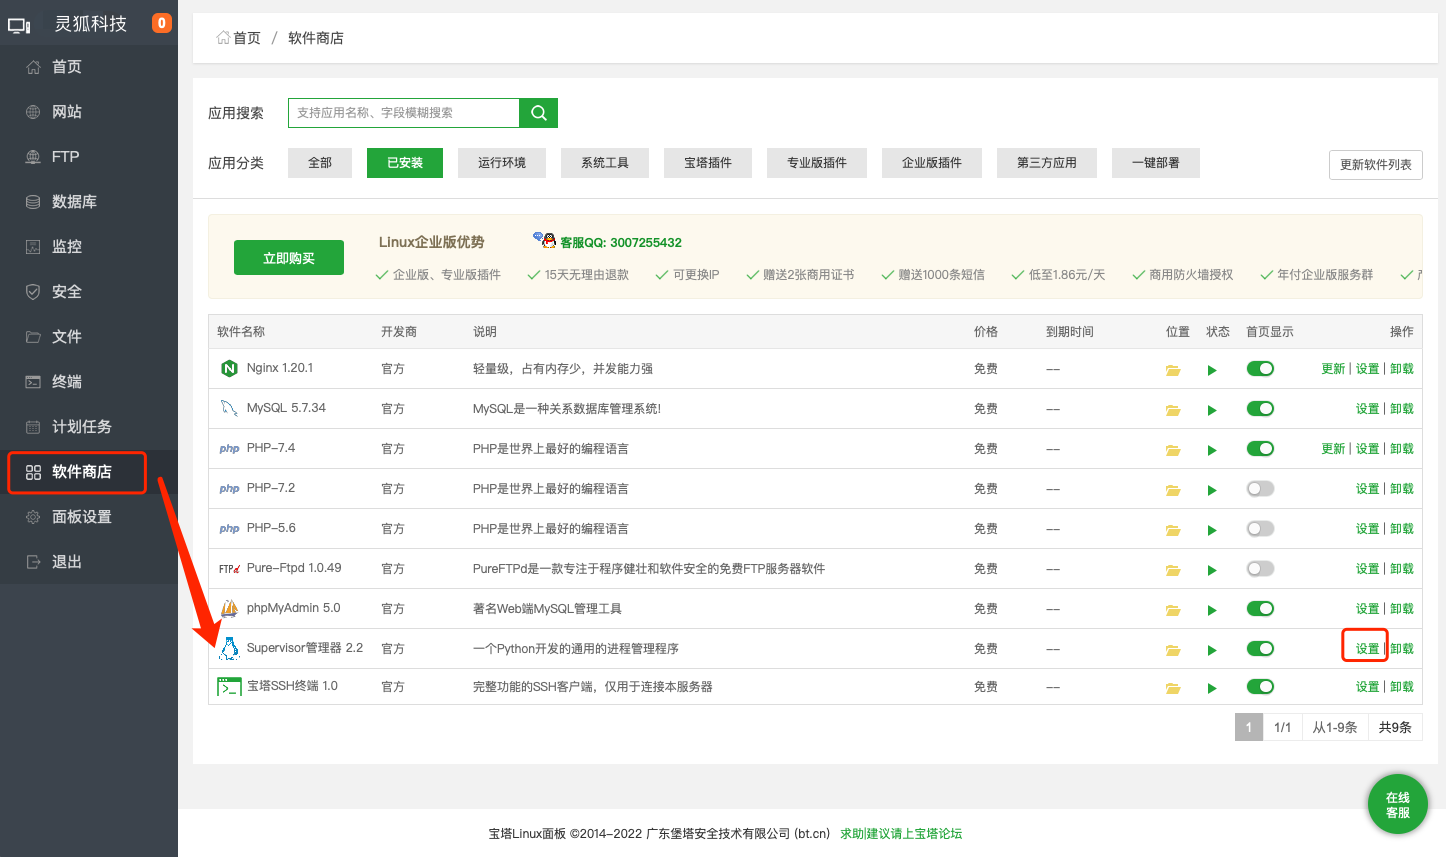Open 首页 in the sidebar
The width and height of the screenshot is (1446, 857).
(89, 67)
